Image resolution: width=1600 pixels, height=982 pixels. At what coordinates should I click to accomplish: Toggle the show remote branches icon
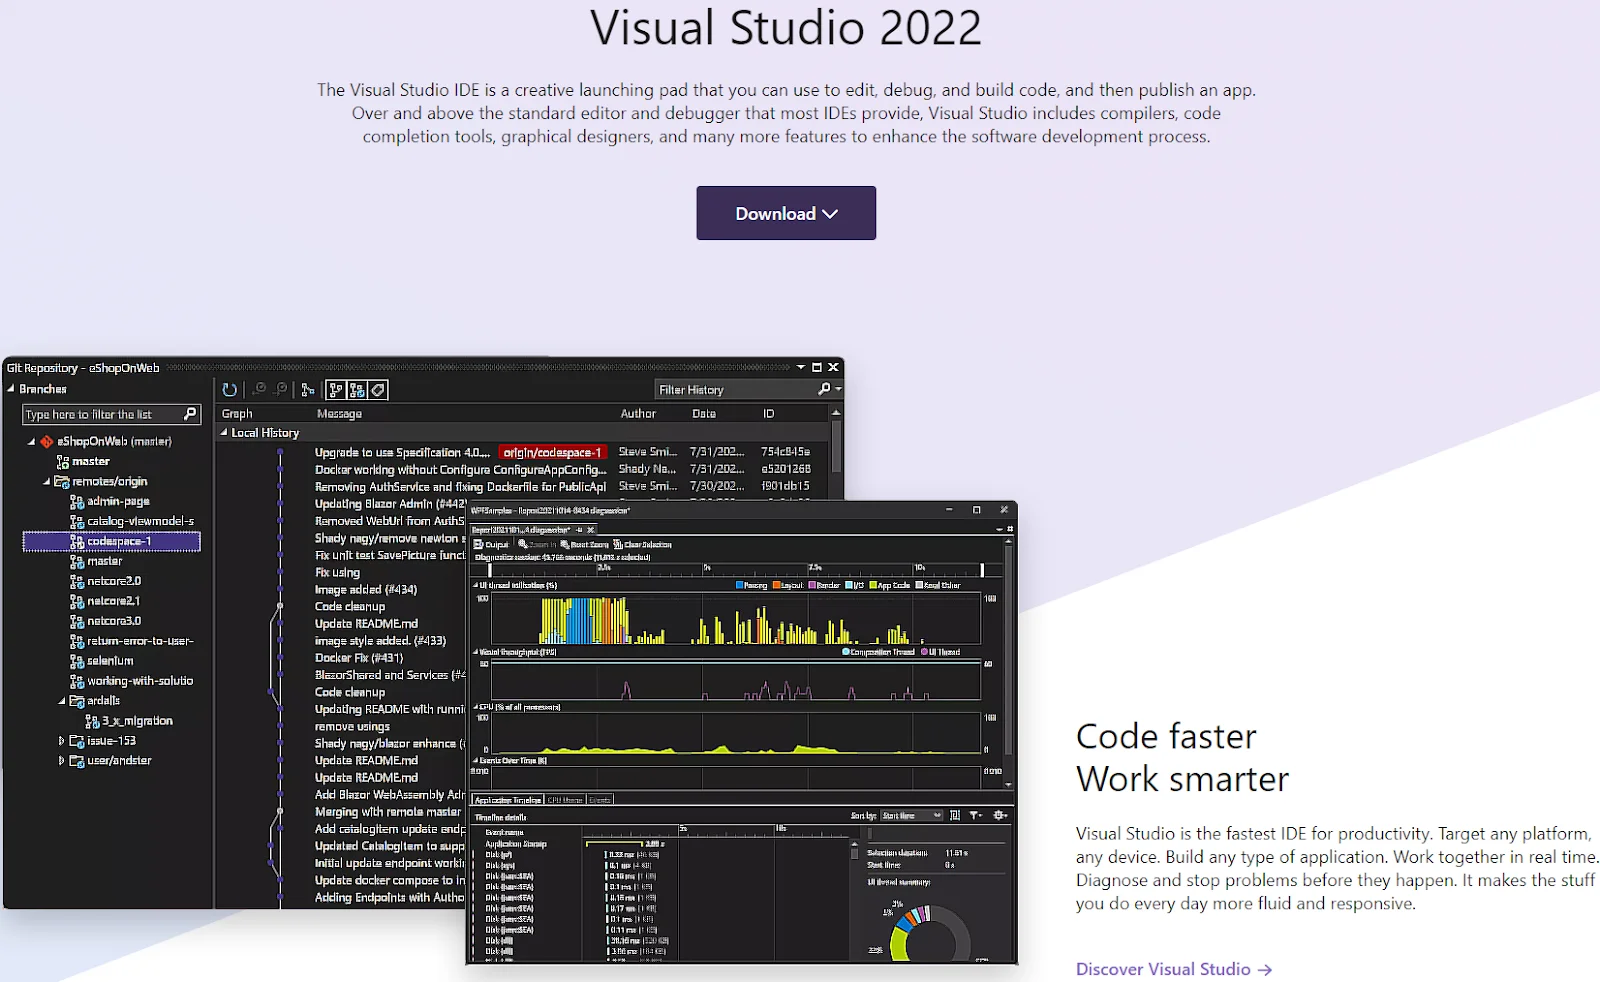357,390
